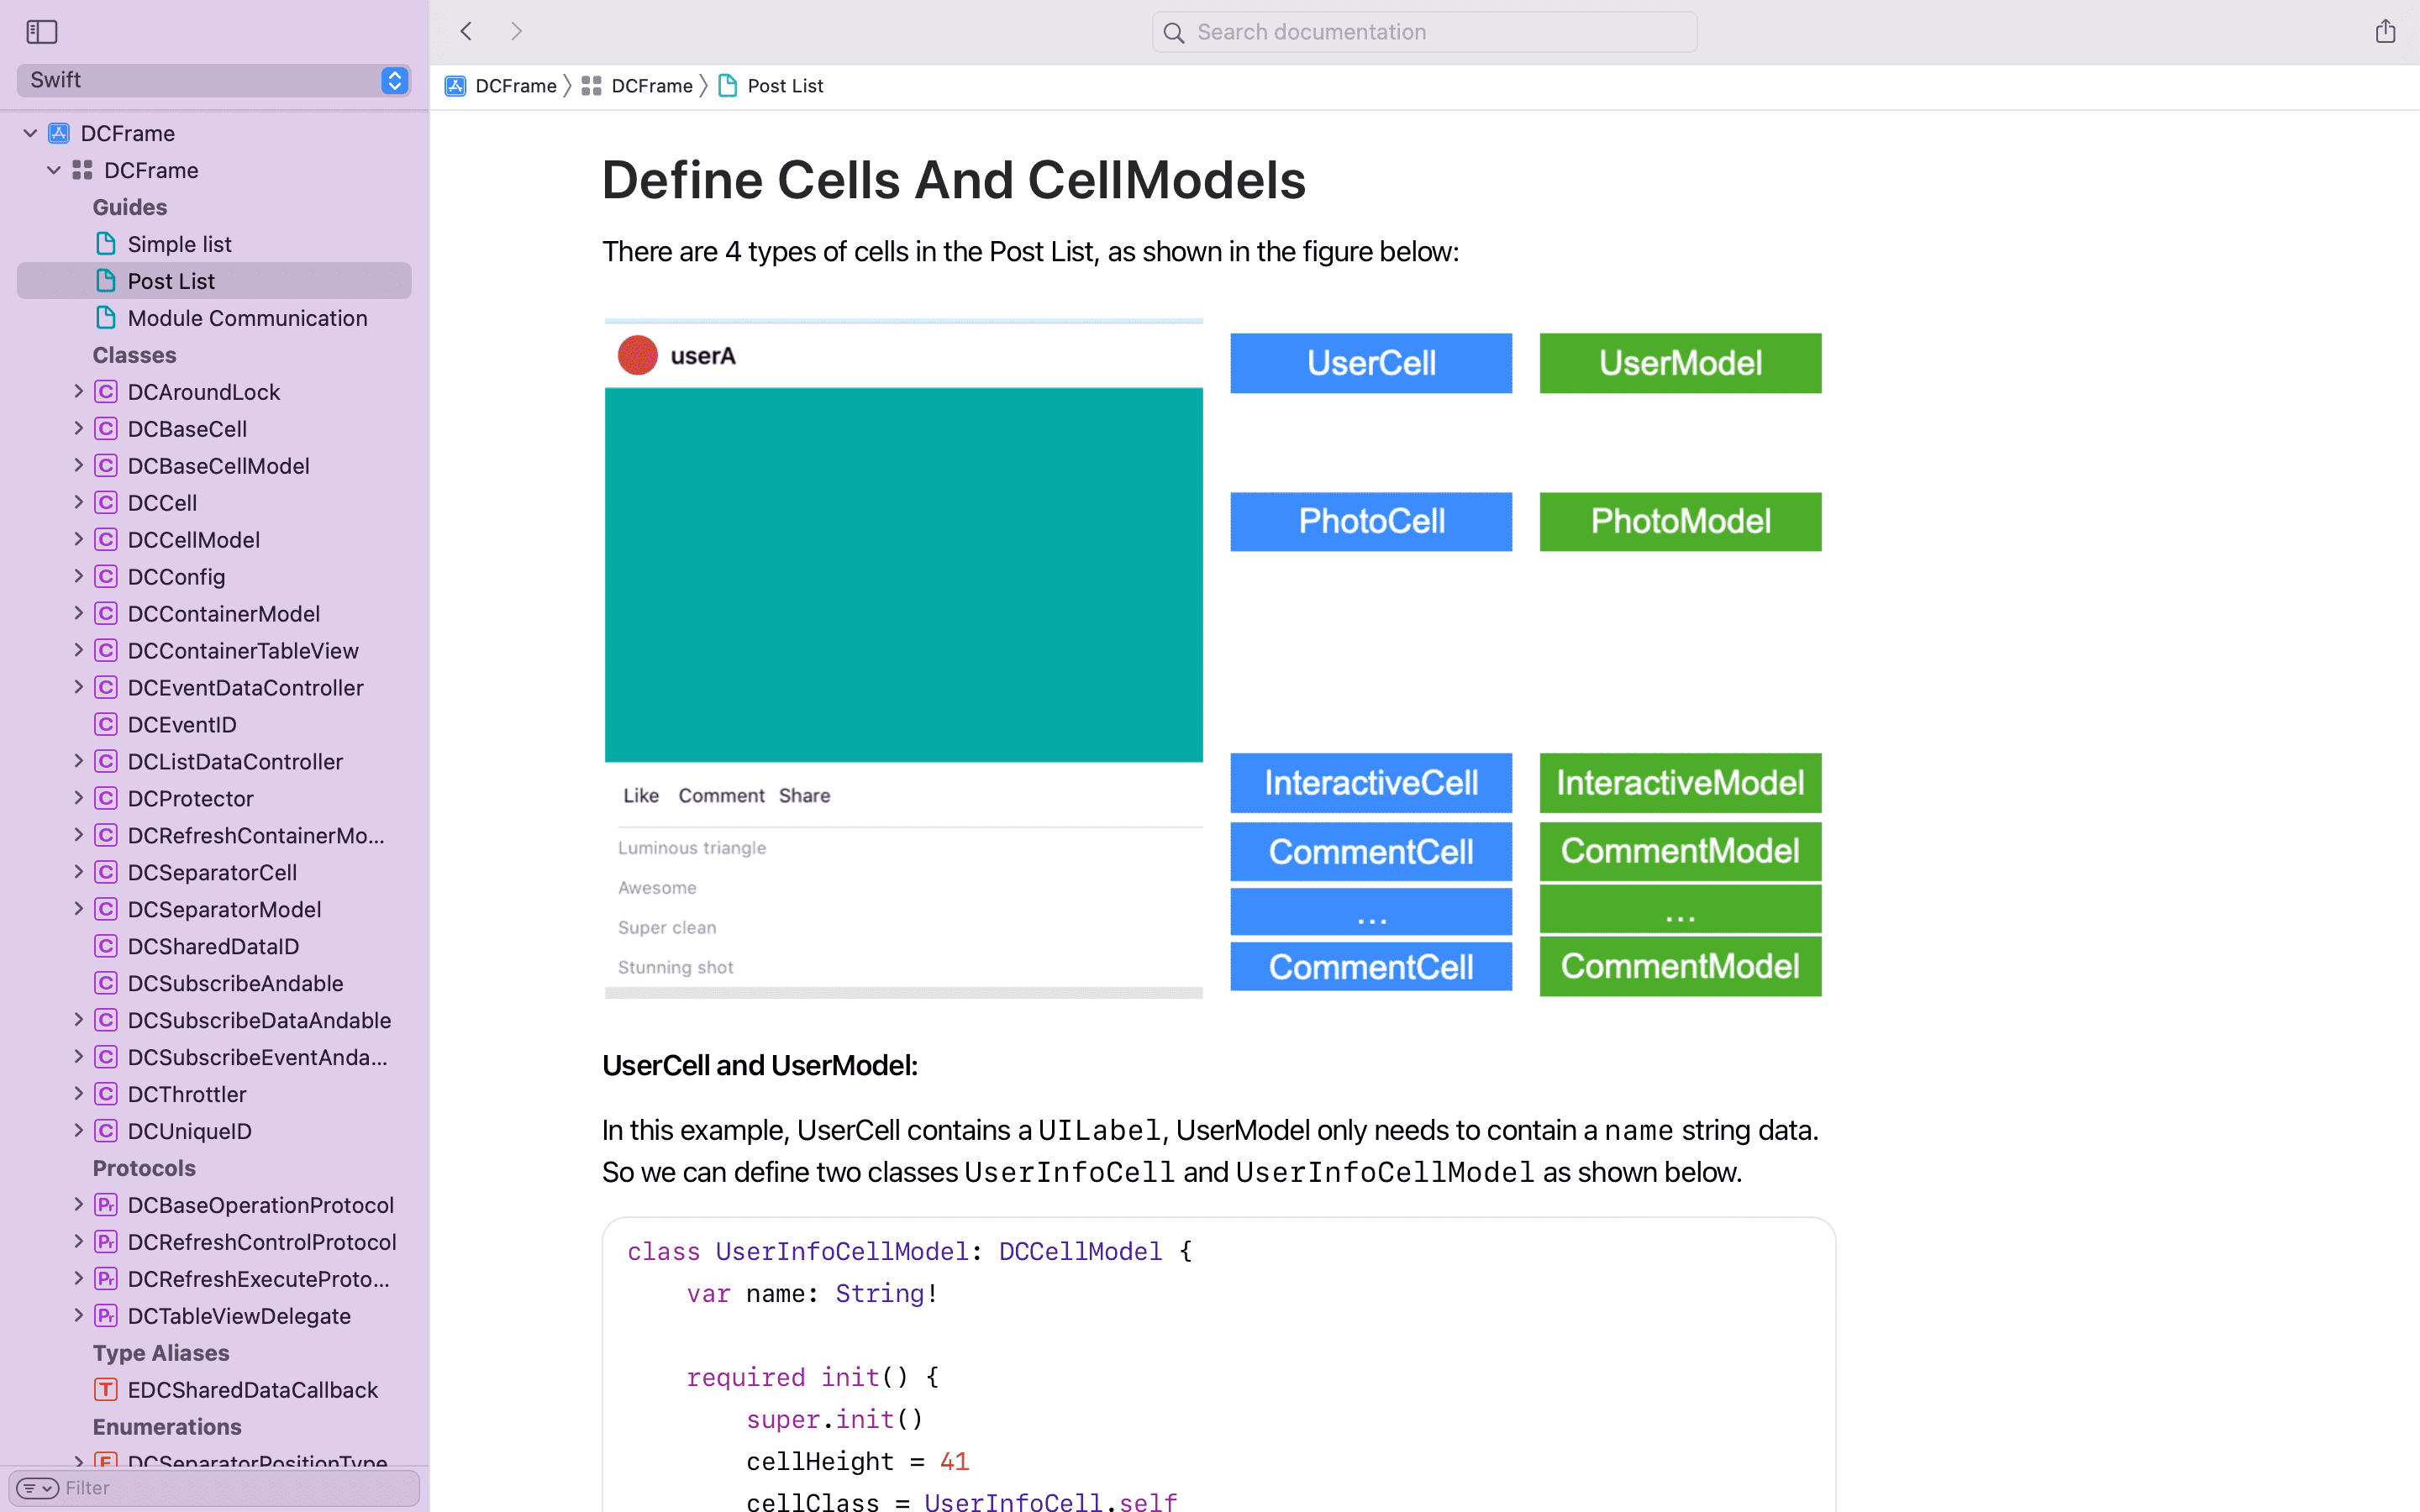
Task: Expand the DCBaseCell class
Action: (79, 429)
